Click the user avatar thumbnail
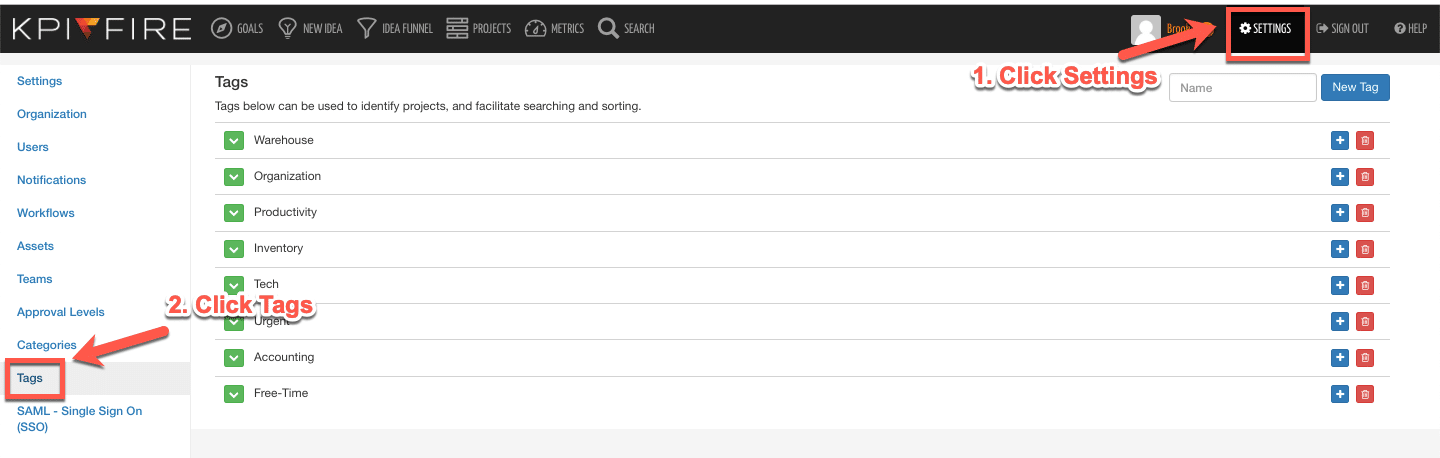 (1145, 29)
